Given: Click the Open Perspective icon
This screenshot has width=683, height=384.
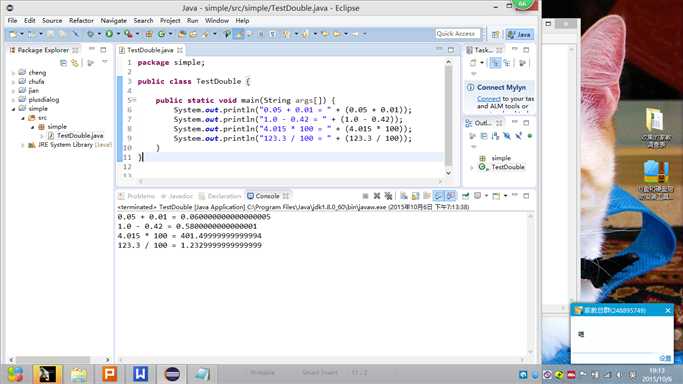Looking at the screenshot, I should coord(495,34).
